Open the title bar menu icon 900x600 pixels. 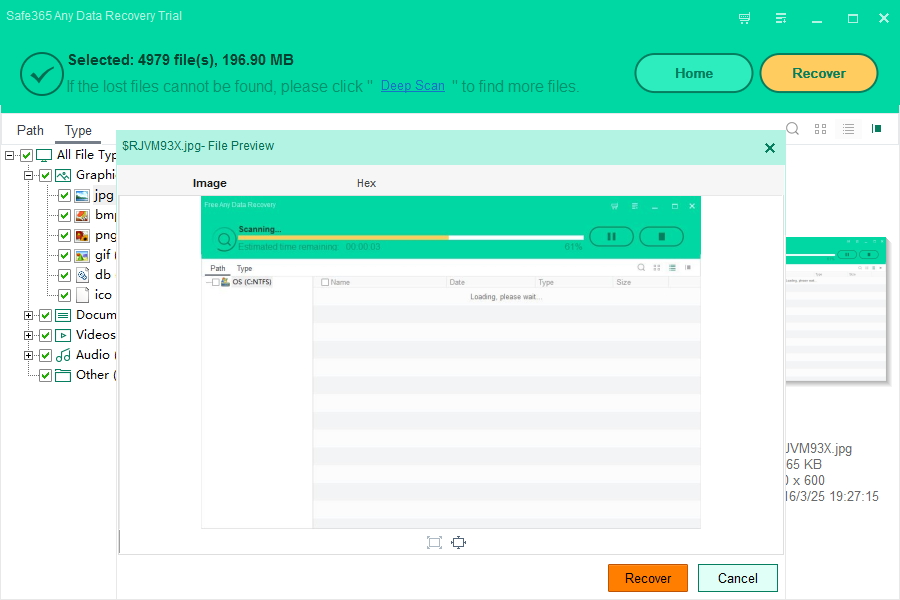[781, 18]
